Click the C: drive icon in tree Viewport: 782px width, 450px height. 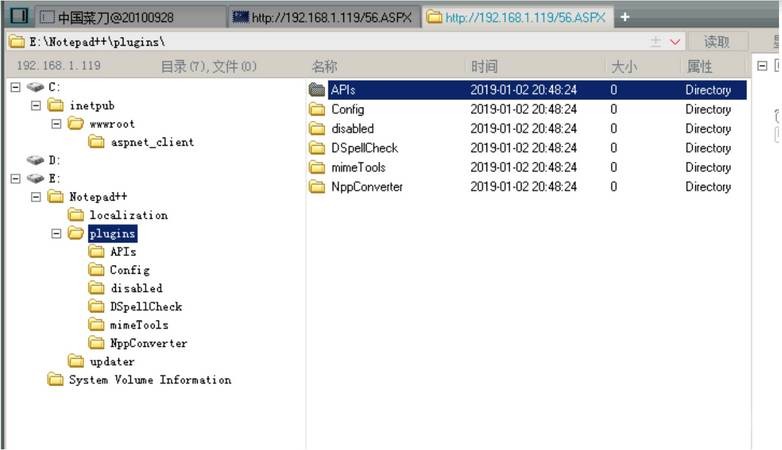tap(35, 88)
